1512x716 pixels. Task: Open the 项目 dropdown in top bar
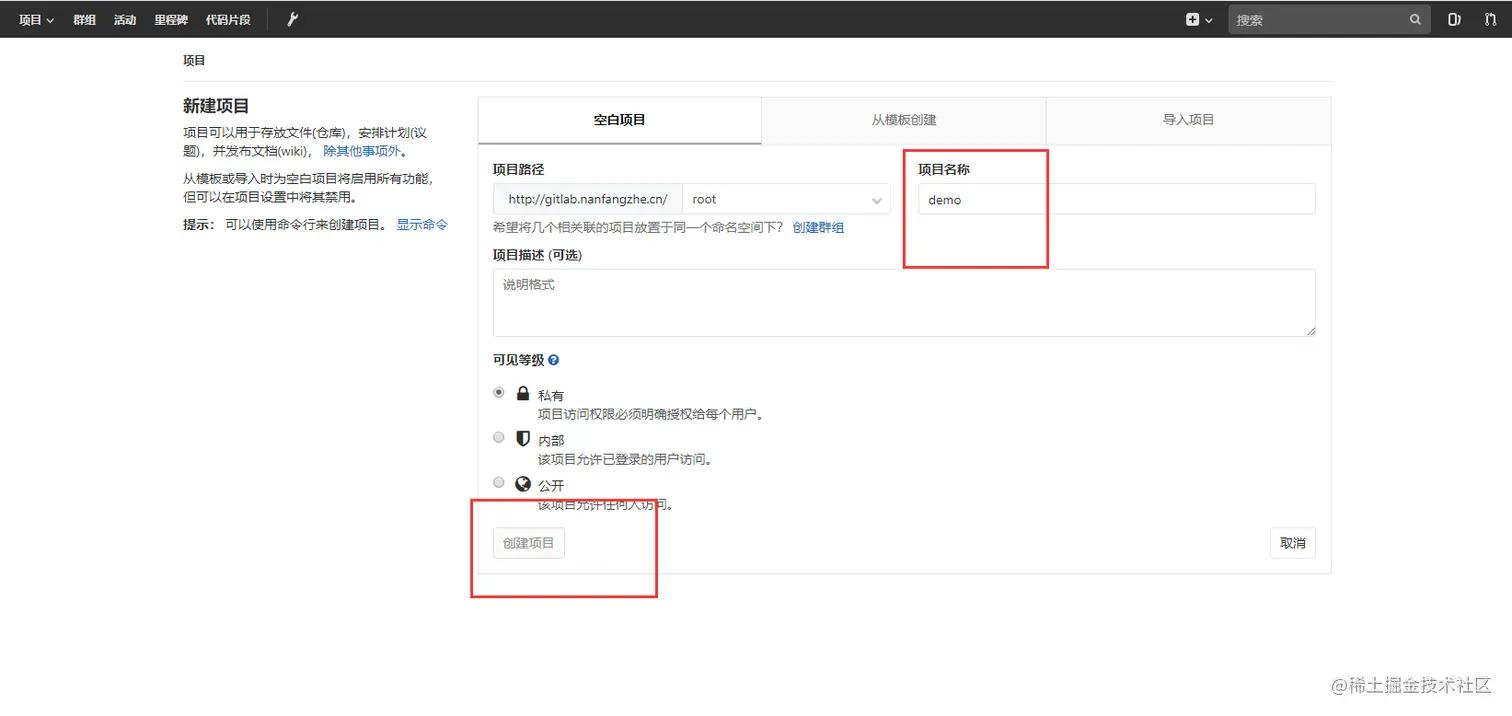click(37, 19)
